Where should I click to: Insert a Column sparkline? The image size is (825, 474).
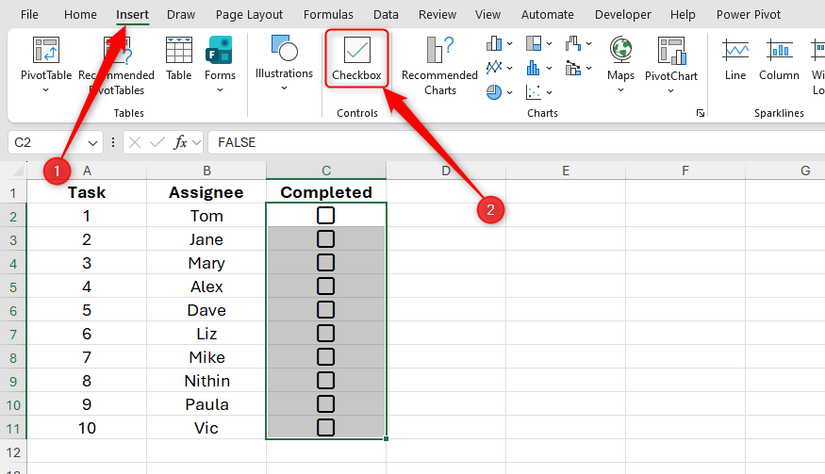779,58
